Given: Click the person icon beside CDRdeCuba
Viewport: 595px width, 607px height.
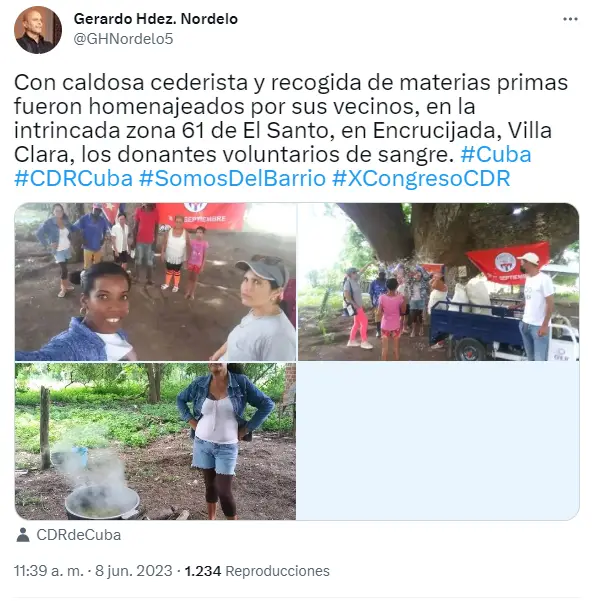Looking at the screenshot, I should click(x=23, y=535).
